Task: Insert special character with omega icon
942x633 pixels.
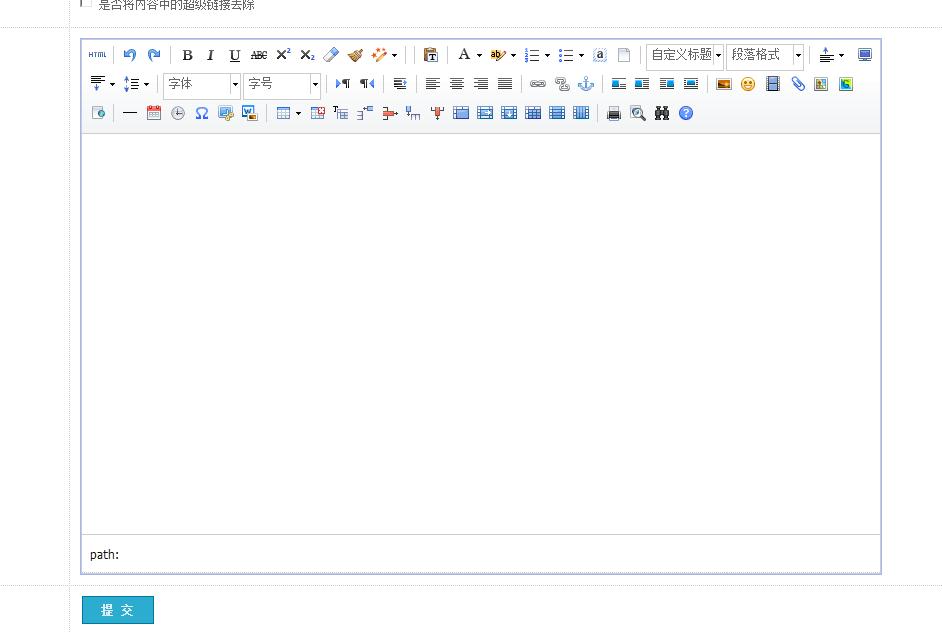Action: [x=202, y=113]
